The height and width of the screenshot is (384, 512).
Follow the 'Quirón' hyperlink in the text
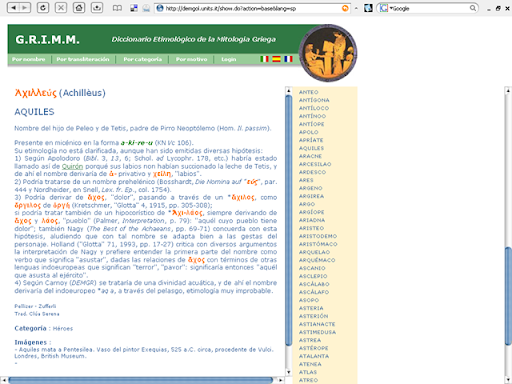(x=72, y=166)
